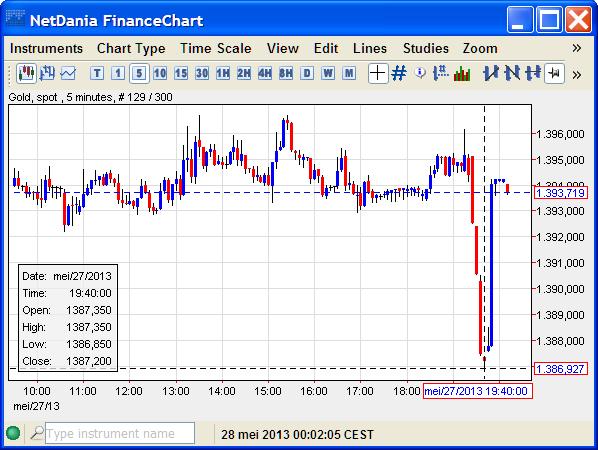This screenshot has width=598, height=450.
Task: Open the Instruments menu
Action: 46,48
